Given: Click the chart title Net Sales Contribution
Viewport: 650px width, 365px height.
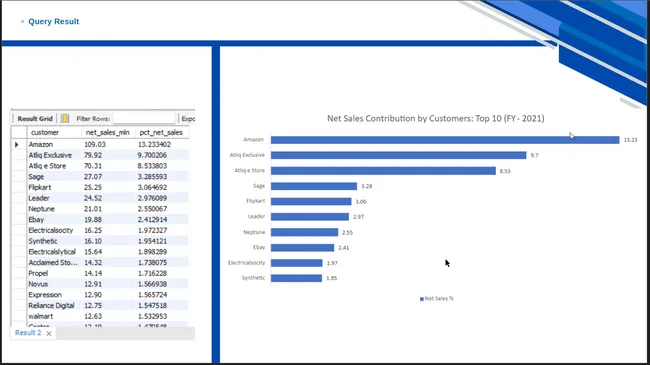Looking at the screenshot, I should pyautogui.click(x=436, y=119).
